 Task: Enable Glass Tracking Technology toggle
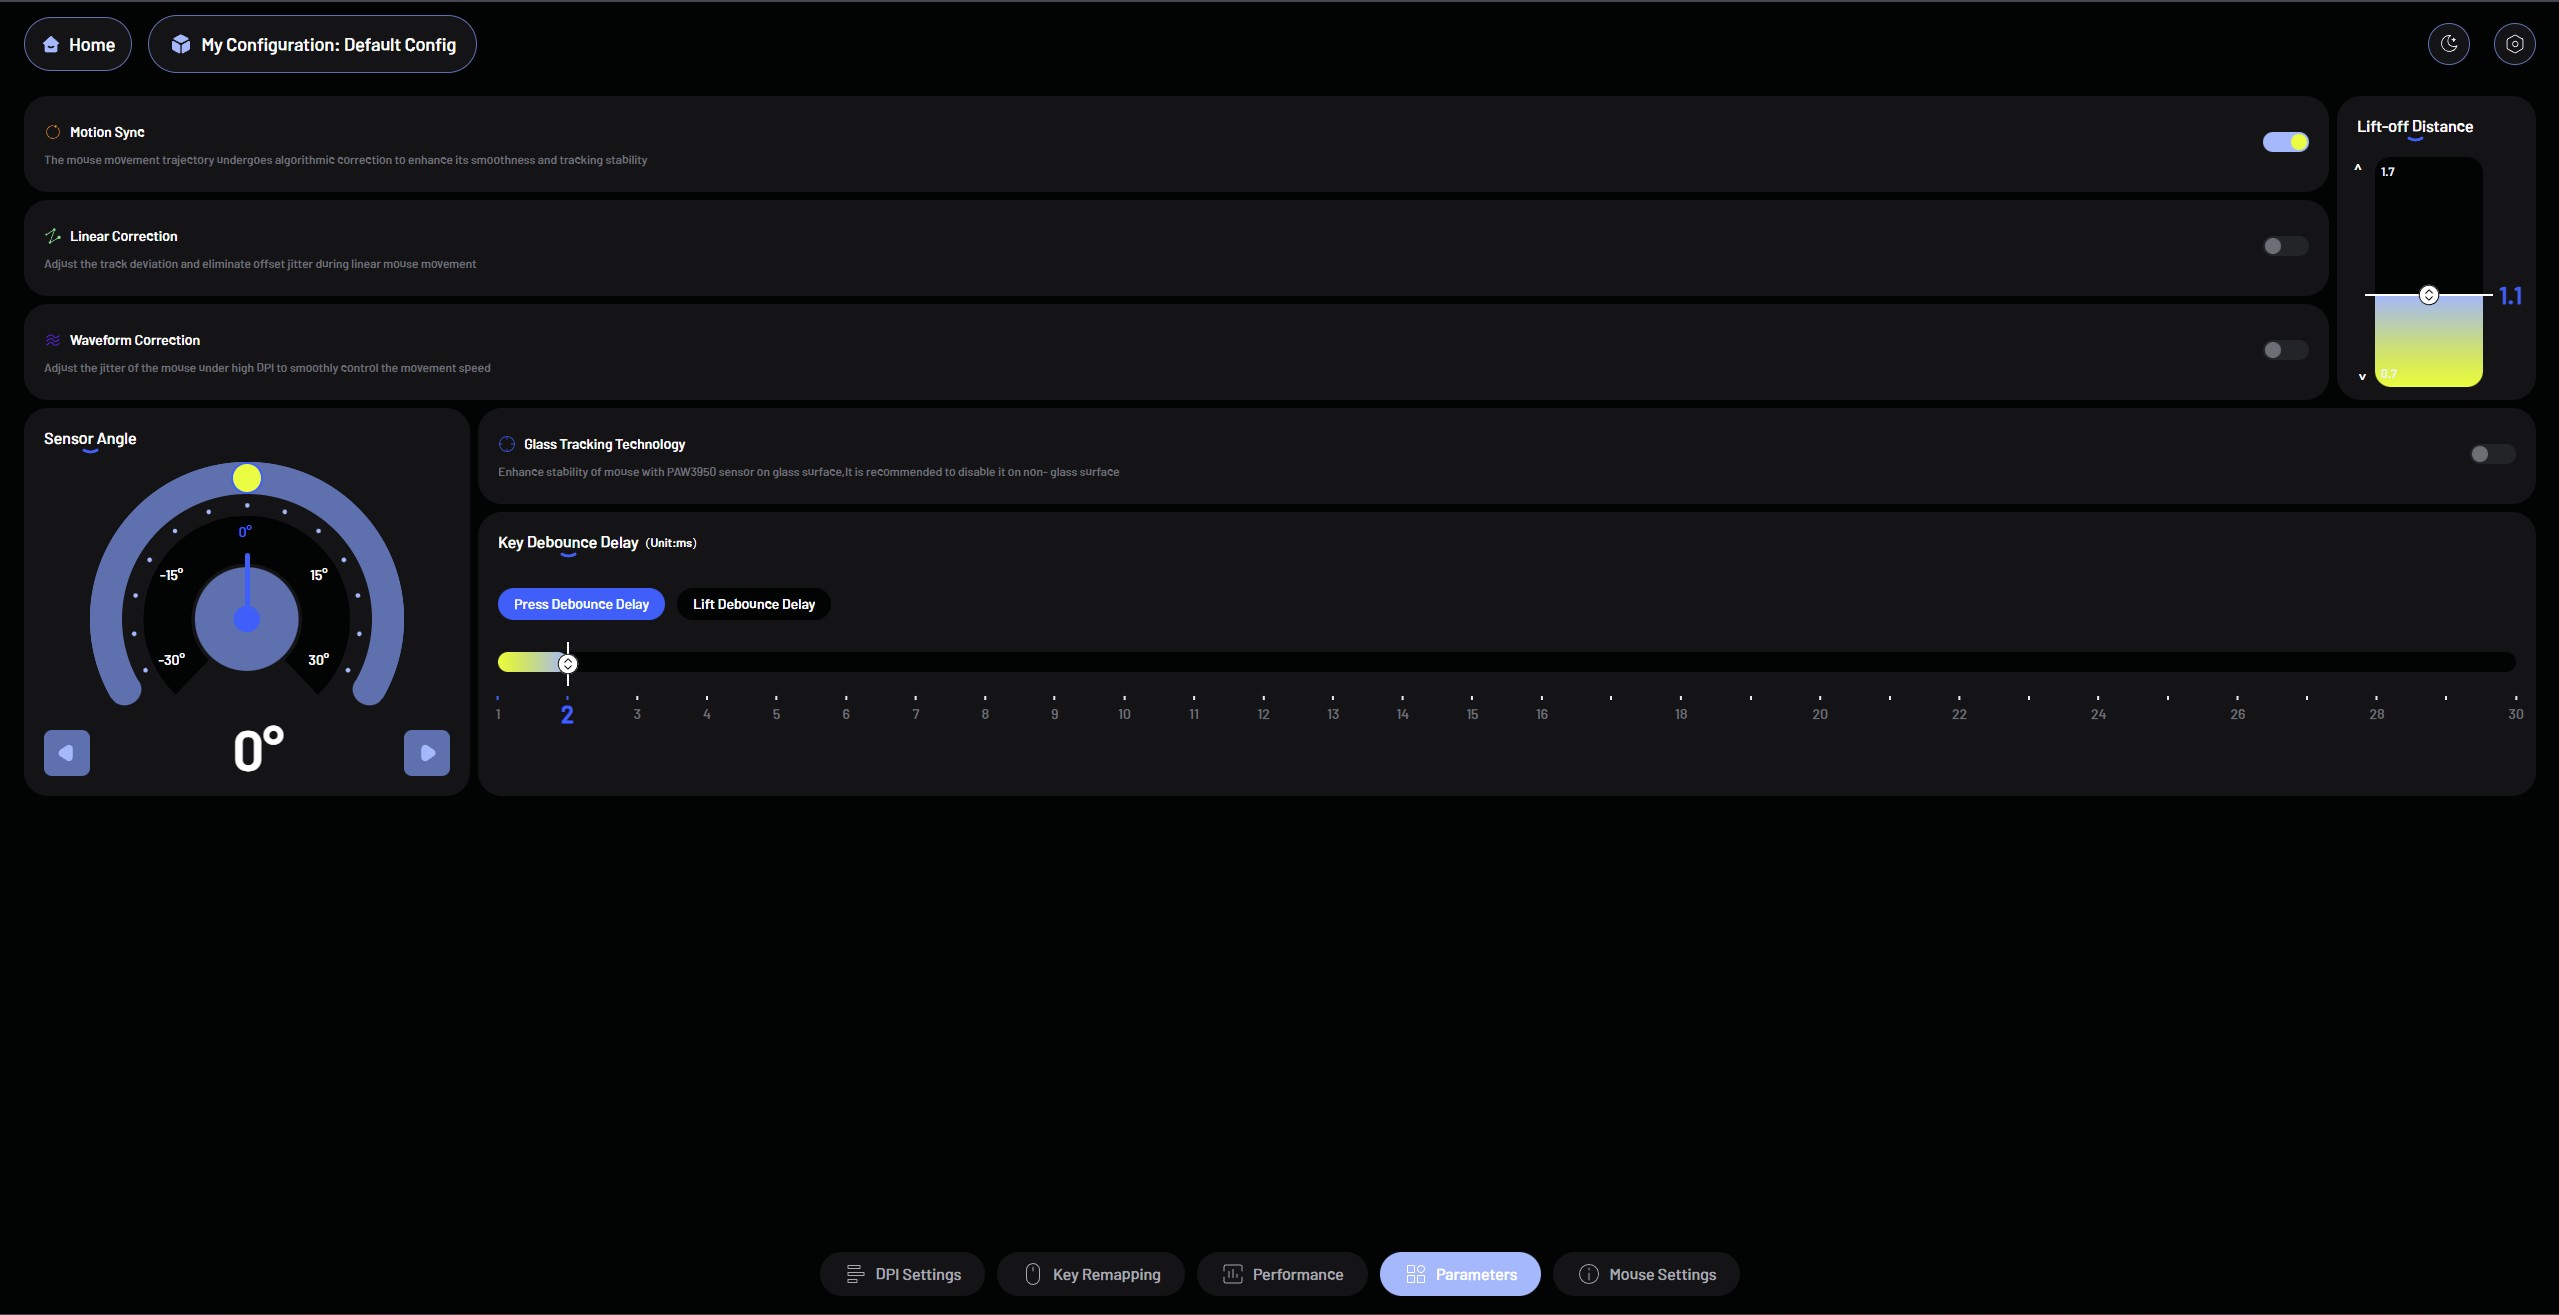[2491, 454]
